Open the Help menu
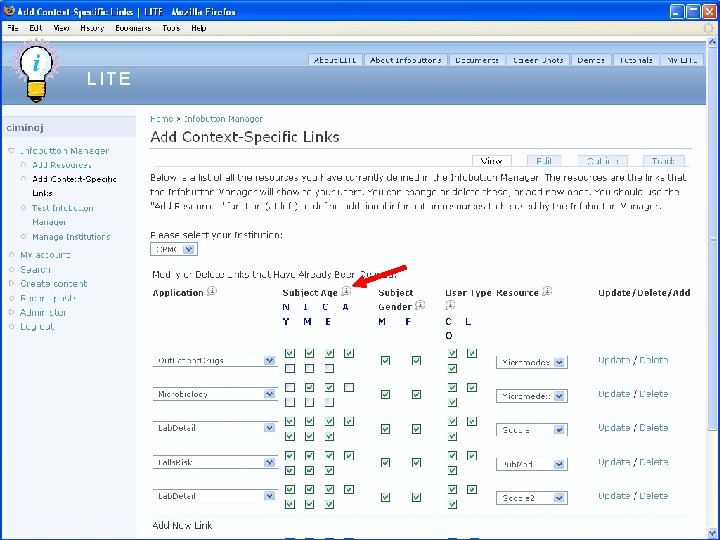This screenshot has height=540, width=720. [x=198, y=28]
